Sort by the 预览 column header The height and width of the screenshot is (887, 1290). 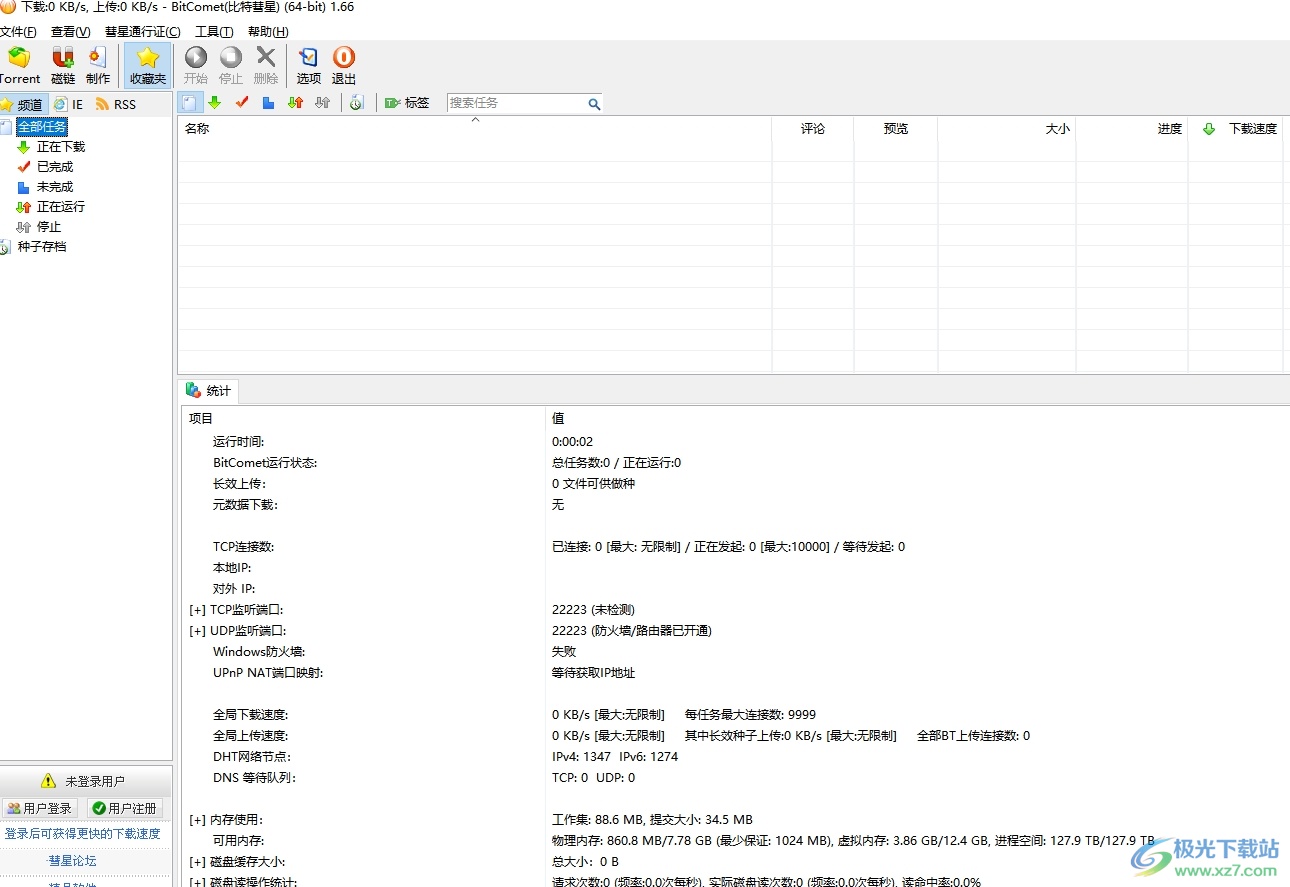tap(896, 128)
